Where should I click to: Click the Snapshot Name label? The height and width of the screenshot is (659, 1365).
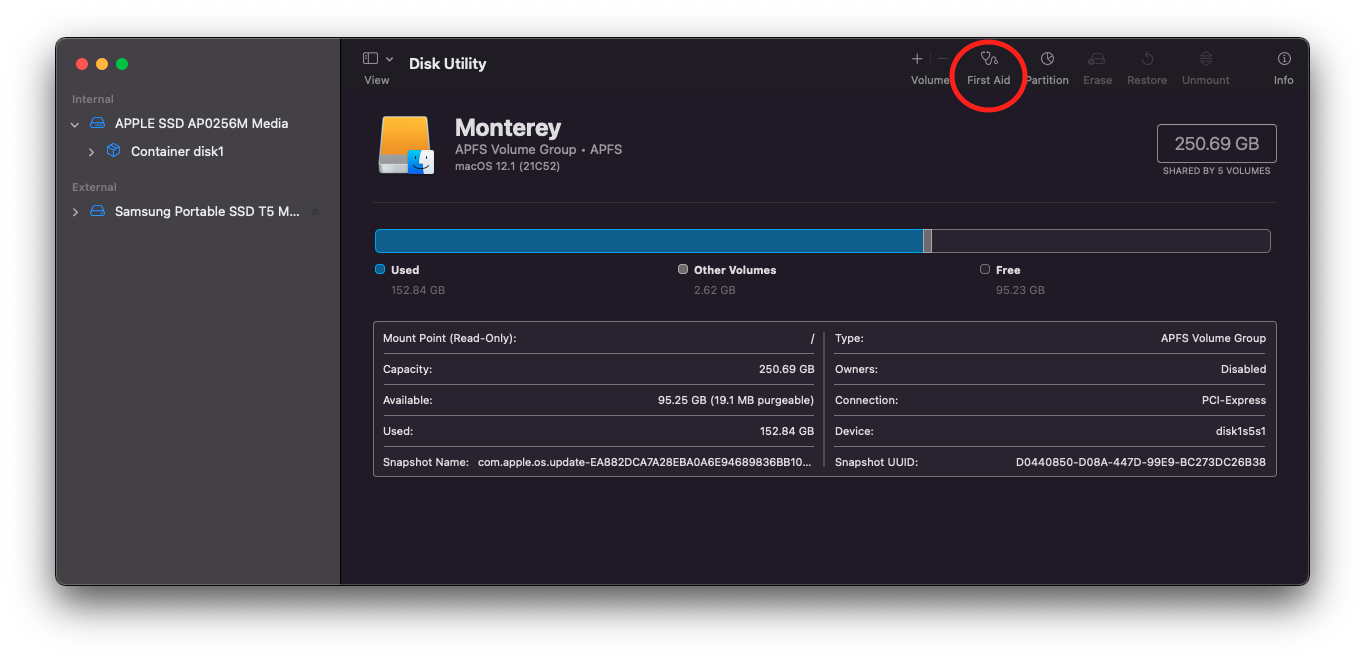point(426,462)
